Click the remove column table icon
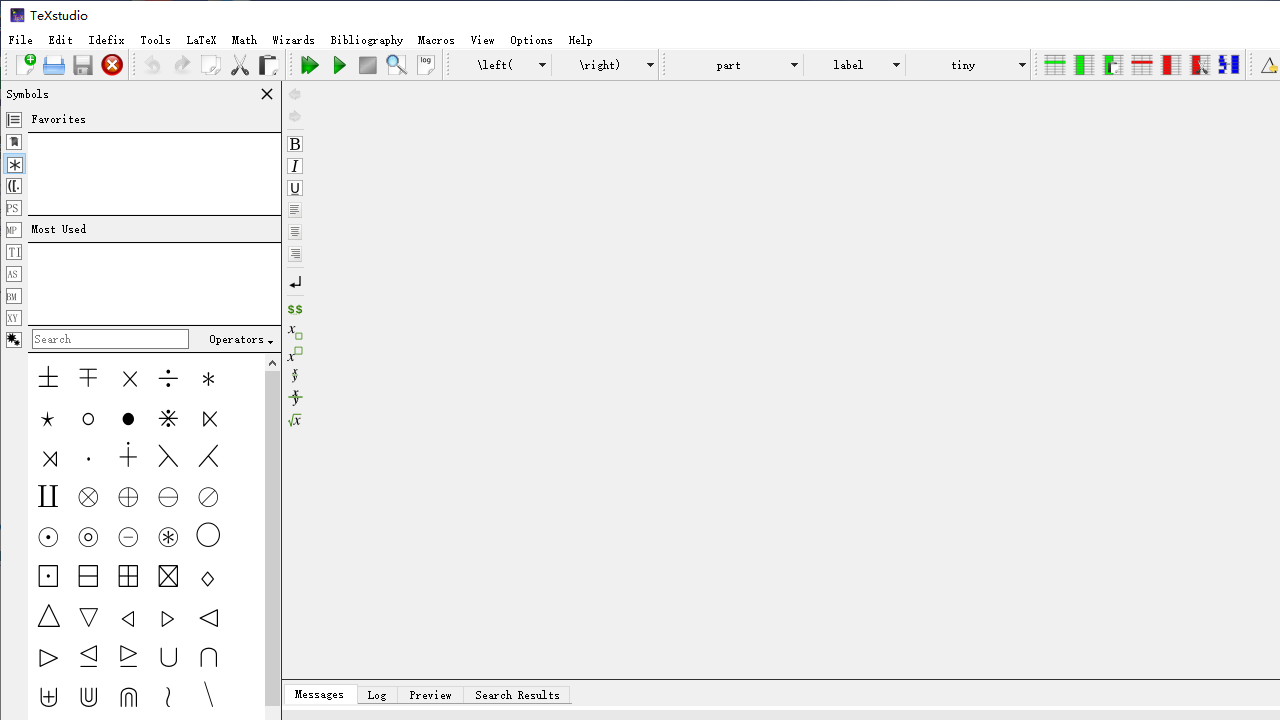 (x=1171, y=64)
